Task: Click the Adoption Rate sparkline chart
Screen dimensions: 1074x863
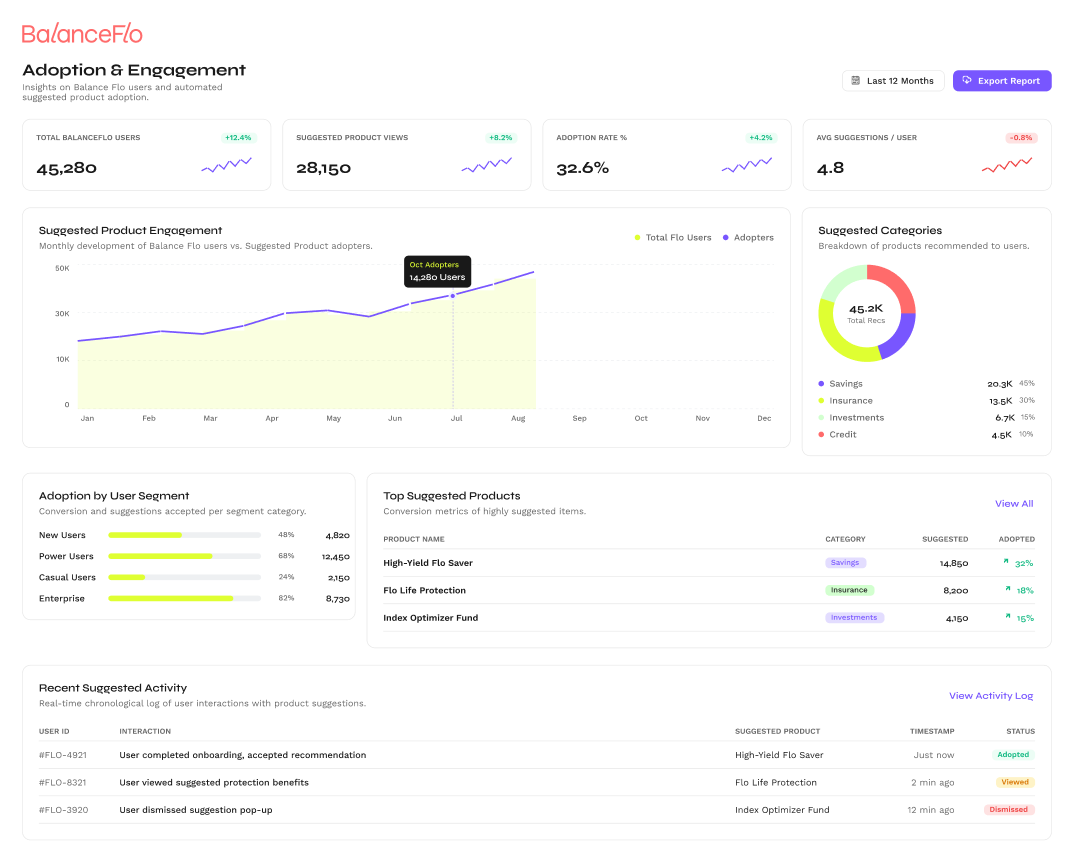Action: click(x=747, y=164)
